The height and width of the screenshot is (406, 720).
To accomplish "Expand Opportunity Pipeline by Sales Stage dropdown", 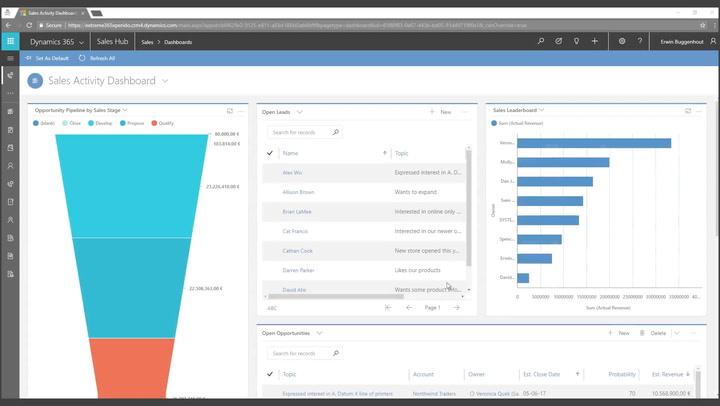I will (x=124, y=110).
